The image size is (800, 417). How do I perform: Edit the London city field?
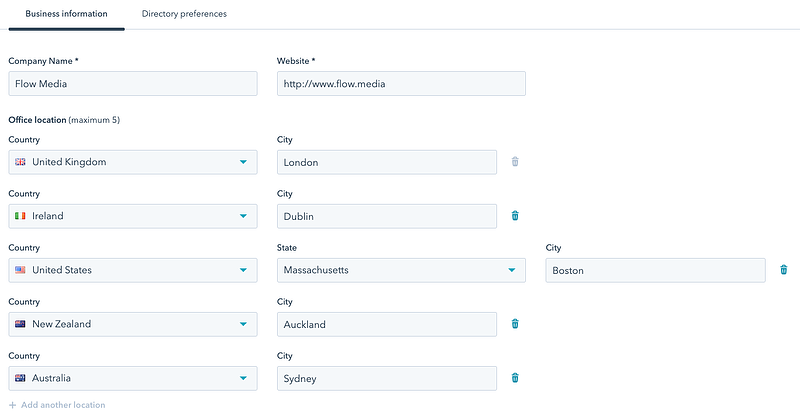(387, 162)
